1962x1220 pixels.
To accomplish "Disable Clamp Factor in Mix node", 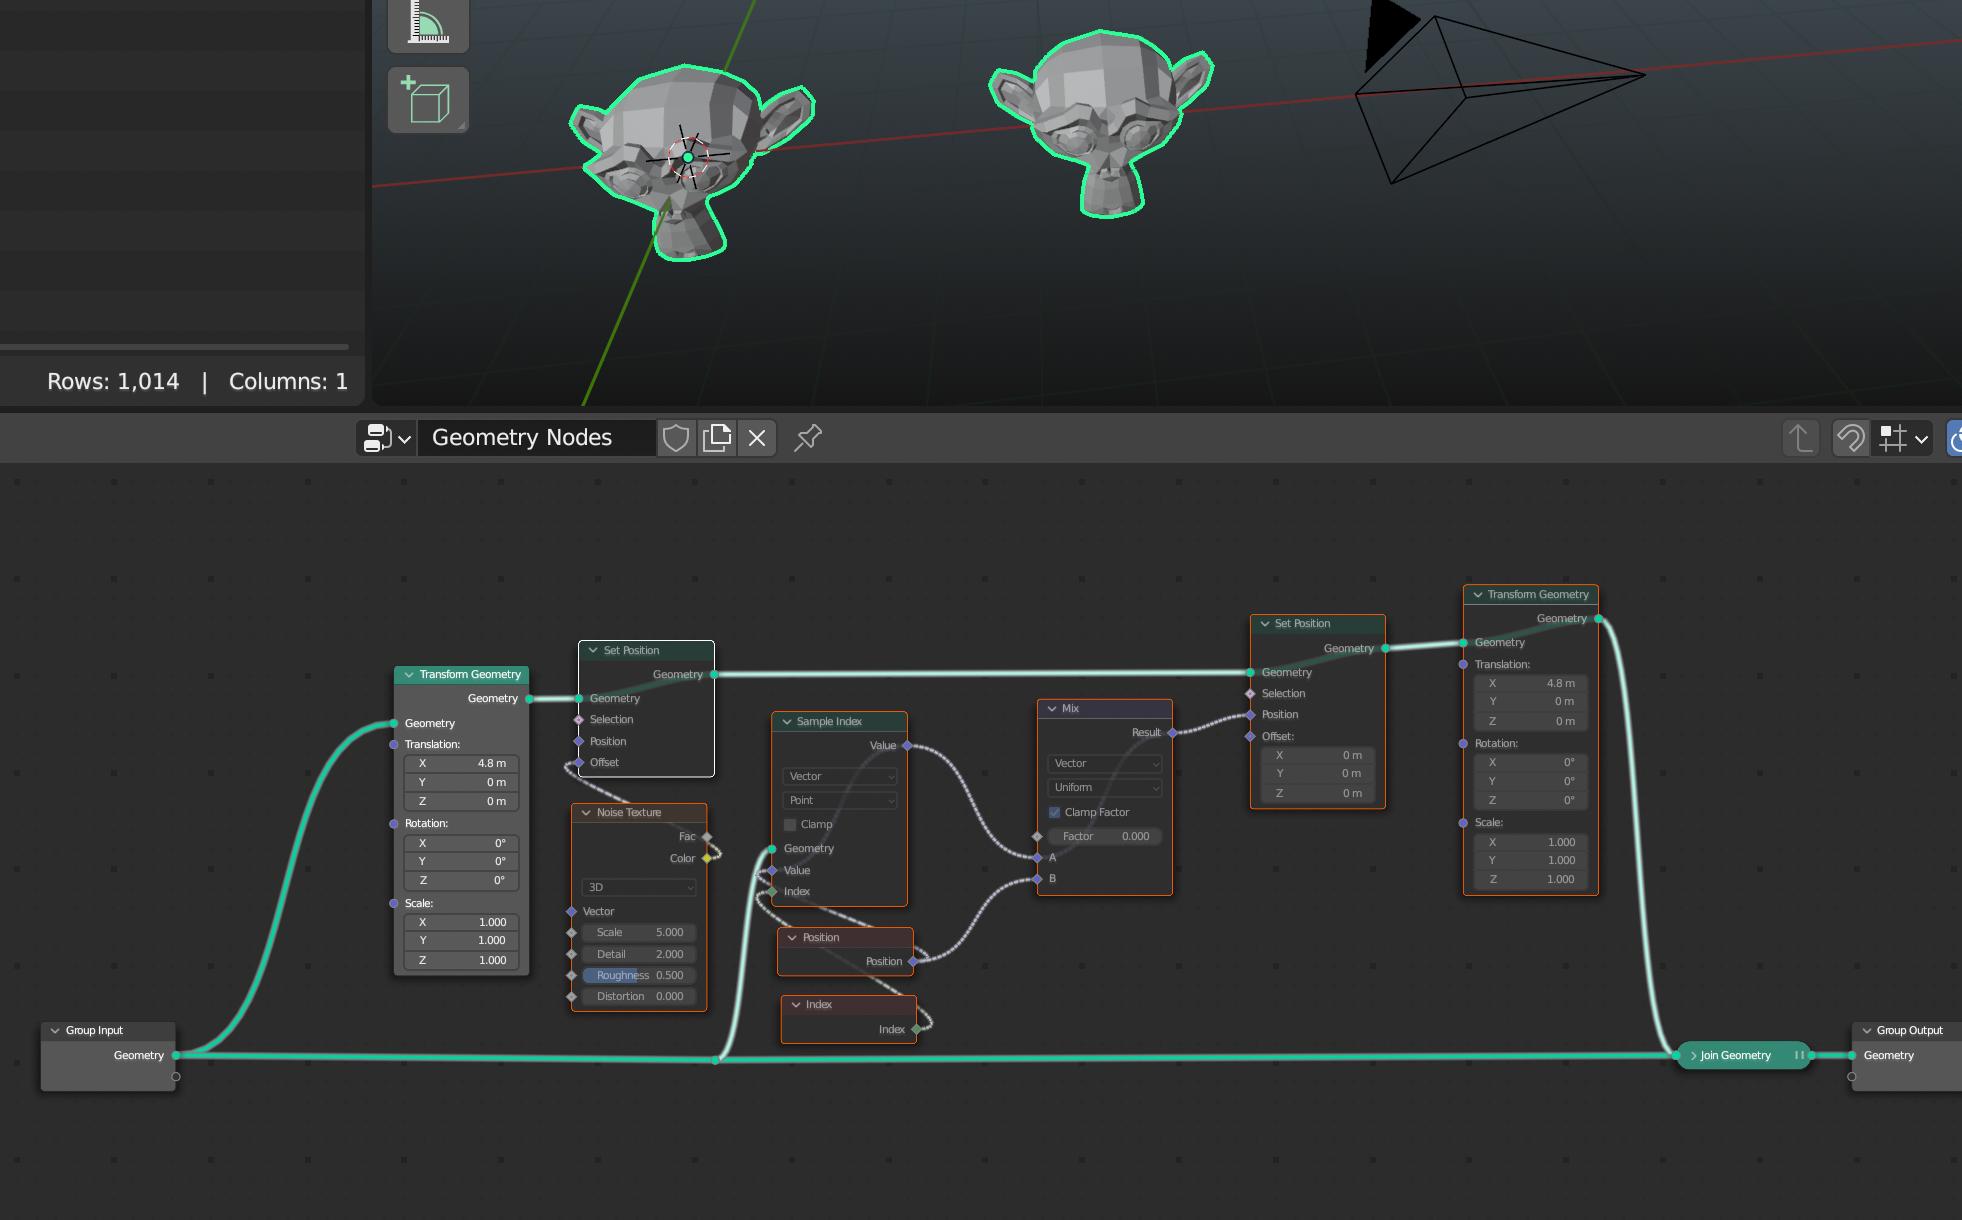I will (1054, 813).
